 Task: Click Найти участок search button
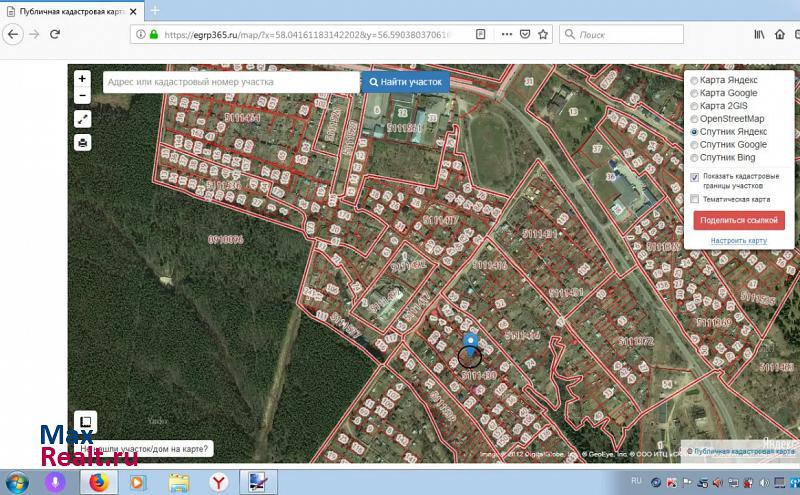point(405,82)
